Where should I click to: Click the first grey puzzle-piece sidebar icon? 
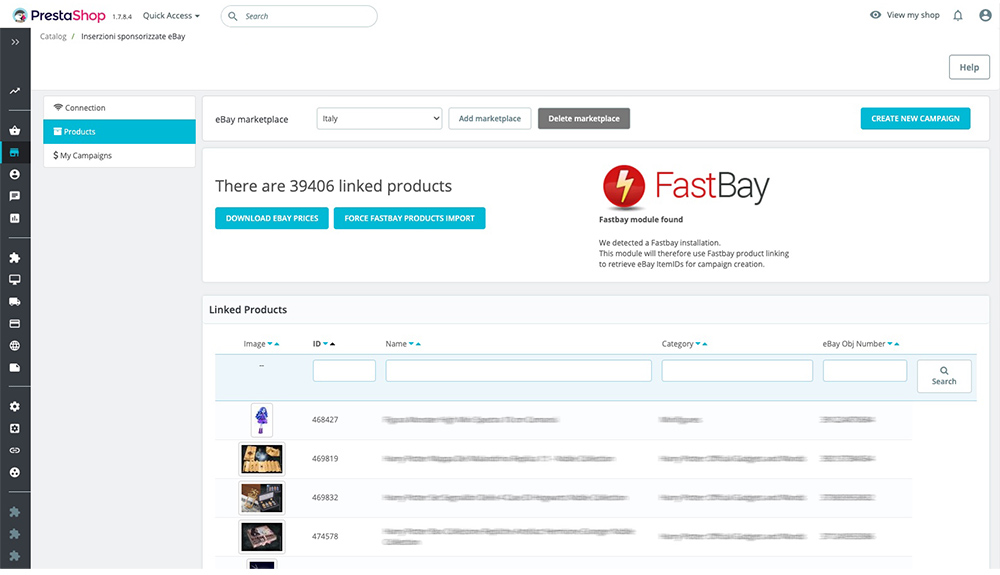coord(15,512)
